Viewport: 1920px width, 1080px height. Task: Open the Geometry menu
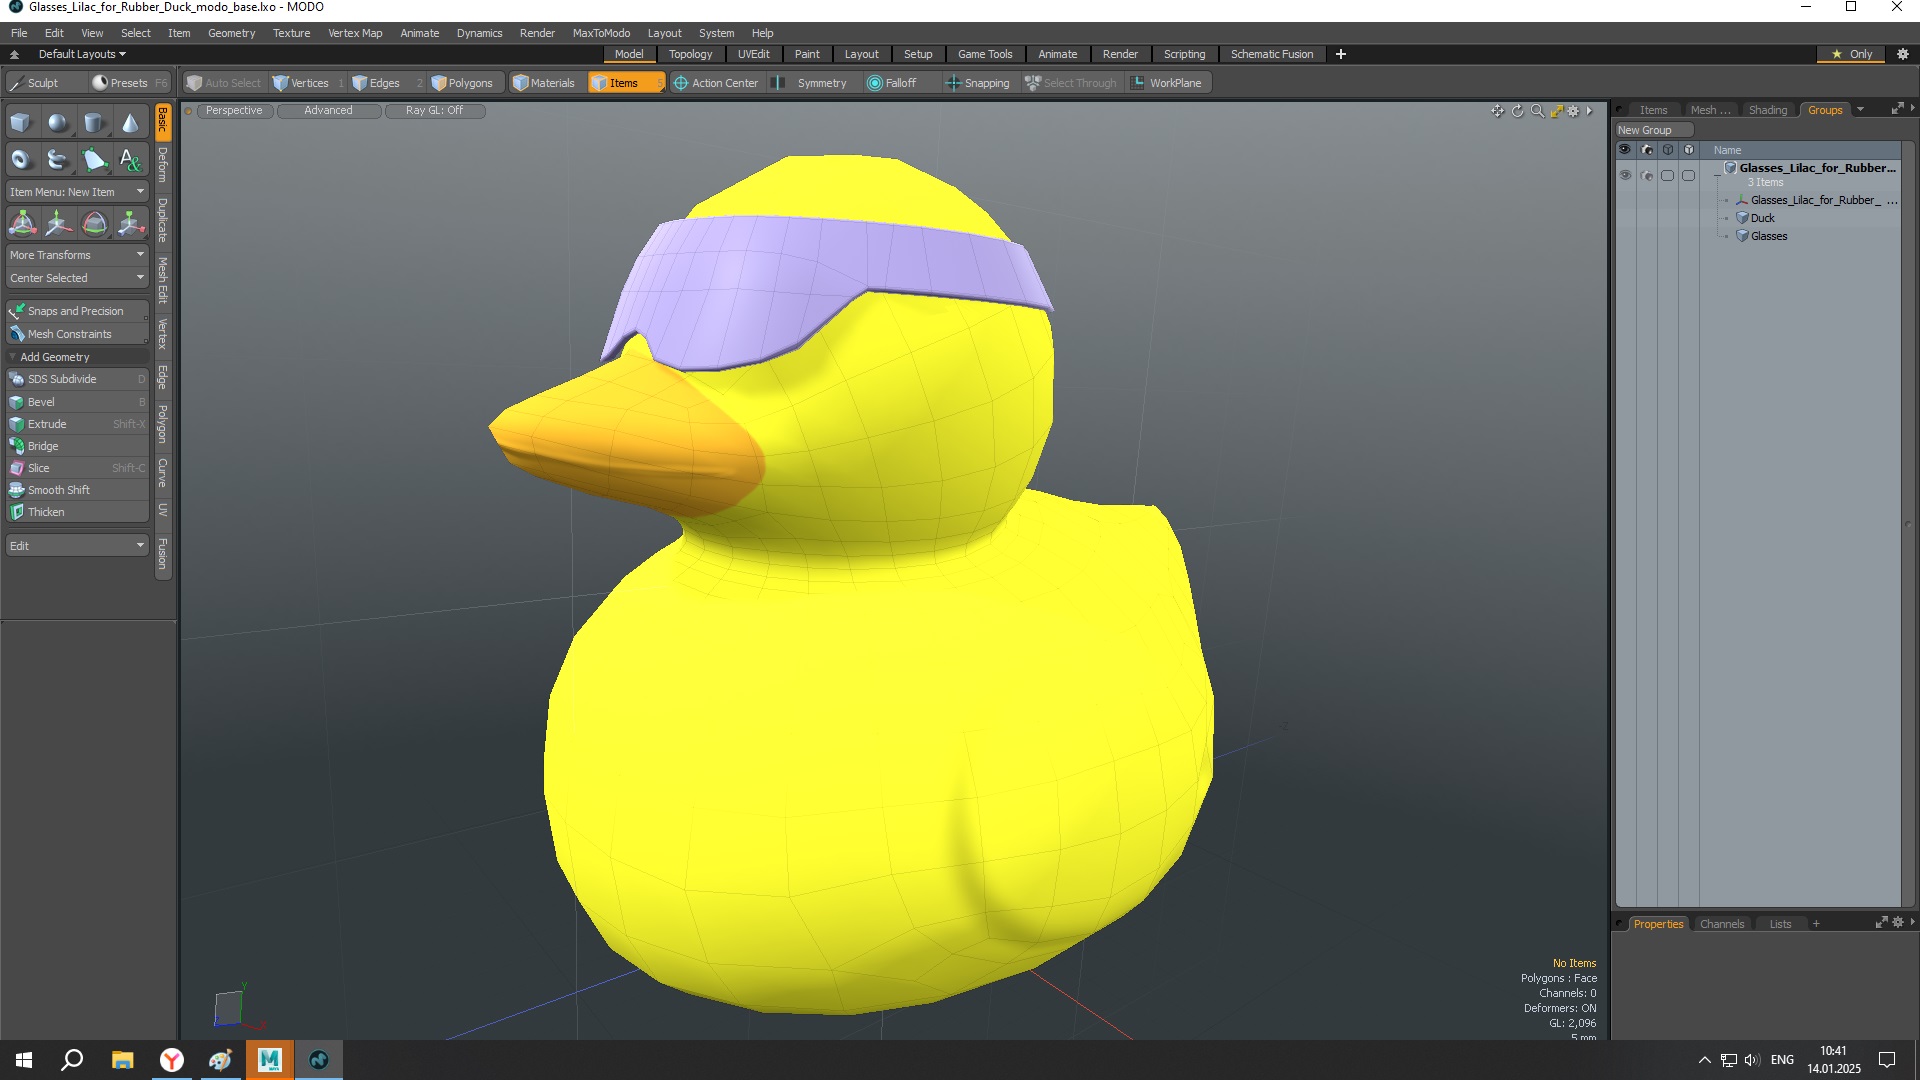tap(231, 33)
